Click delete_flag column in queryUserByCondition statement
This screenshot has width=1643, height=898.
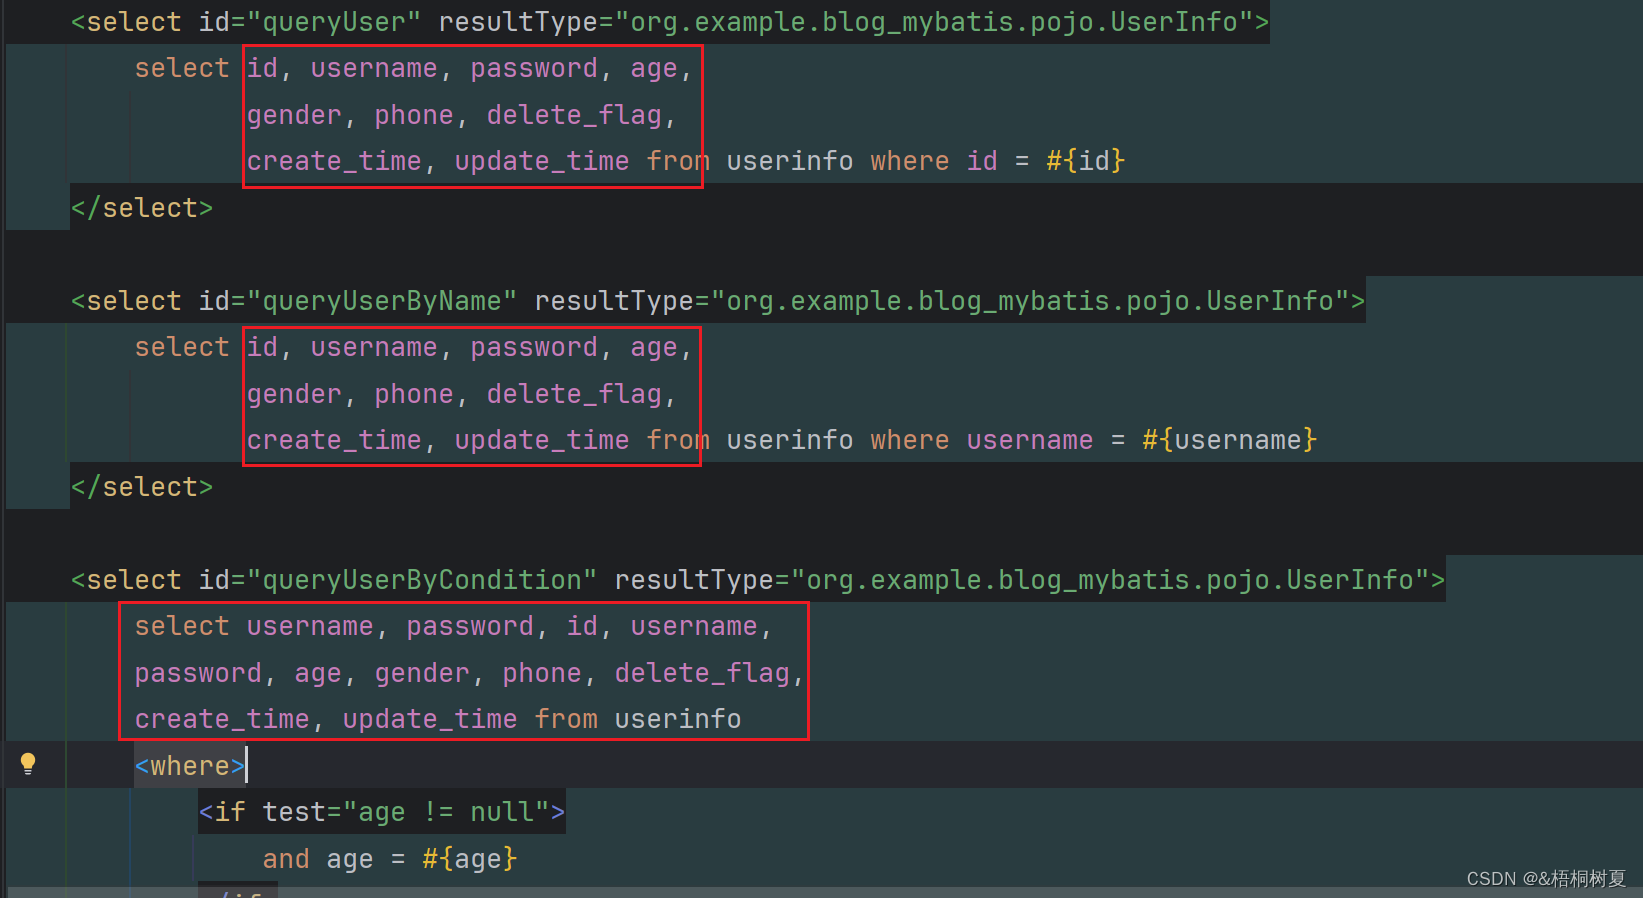[702, 673]
